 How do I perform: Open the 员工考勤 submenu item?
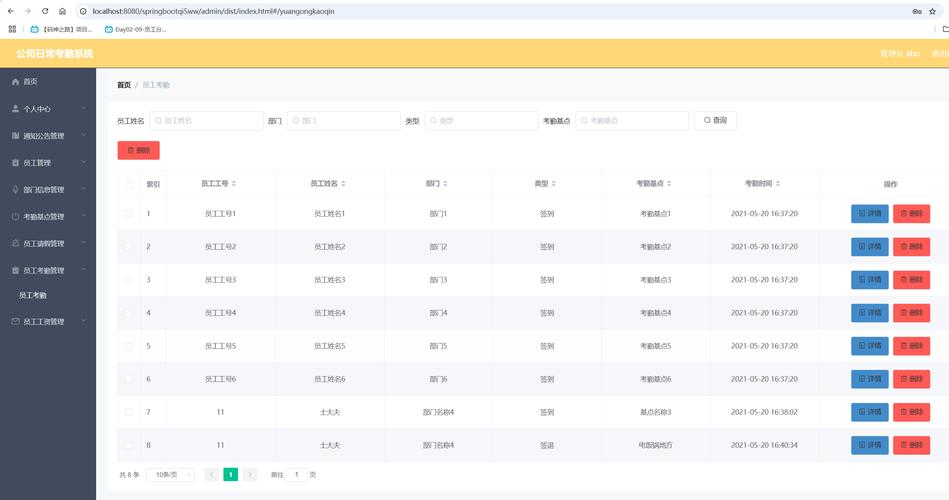point(33,295)
